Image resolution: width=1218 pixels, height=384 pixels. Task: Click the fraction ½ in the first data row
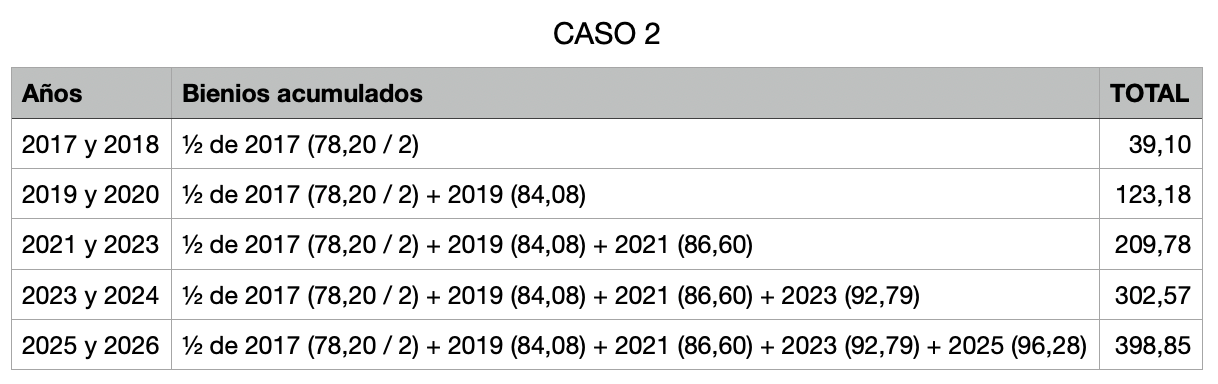pyautogui.click(x=190, y=146)
